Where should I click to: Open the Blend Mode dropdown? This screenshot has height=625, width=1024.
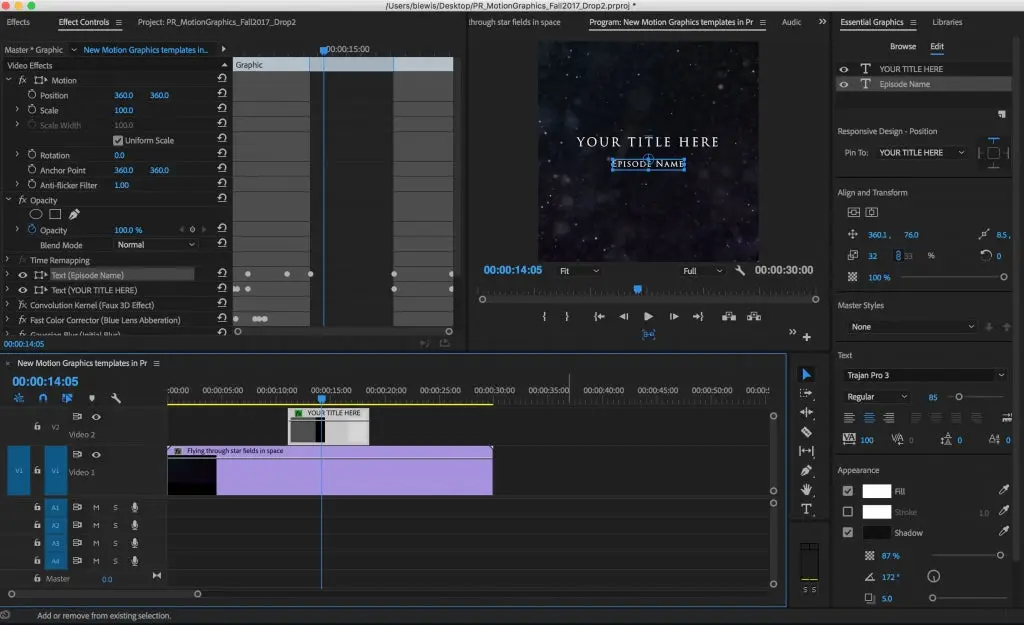[155, 244]
